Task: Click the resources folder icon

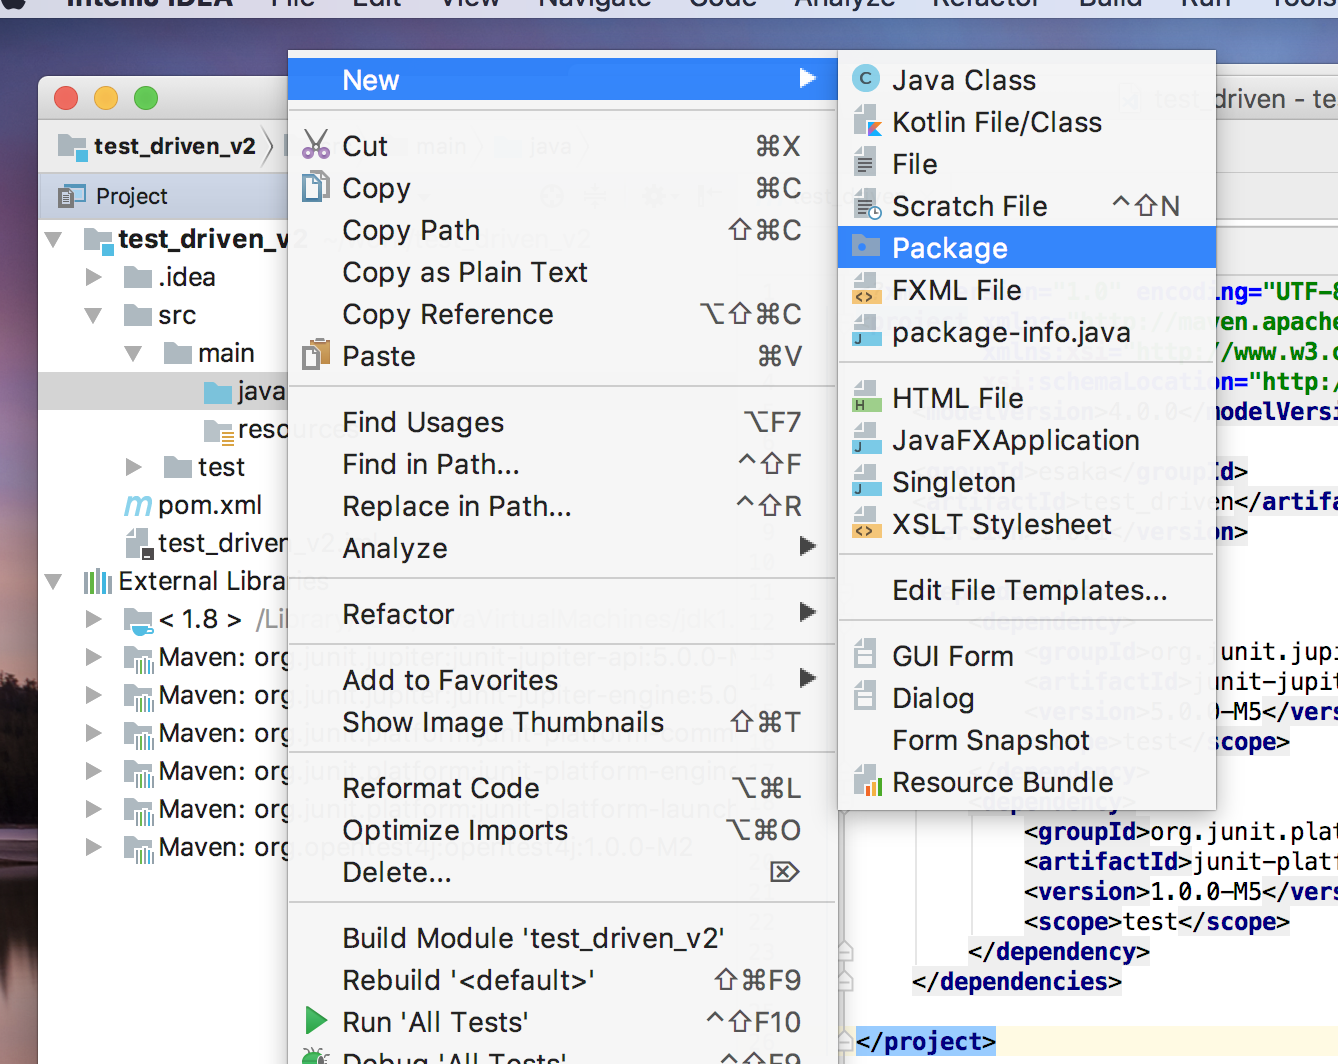Action: click(219, 430)
